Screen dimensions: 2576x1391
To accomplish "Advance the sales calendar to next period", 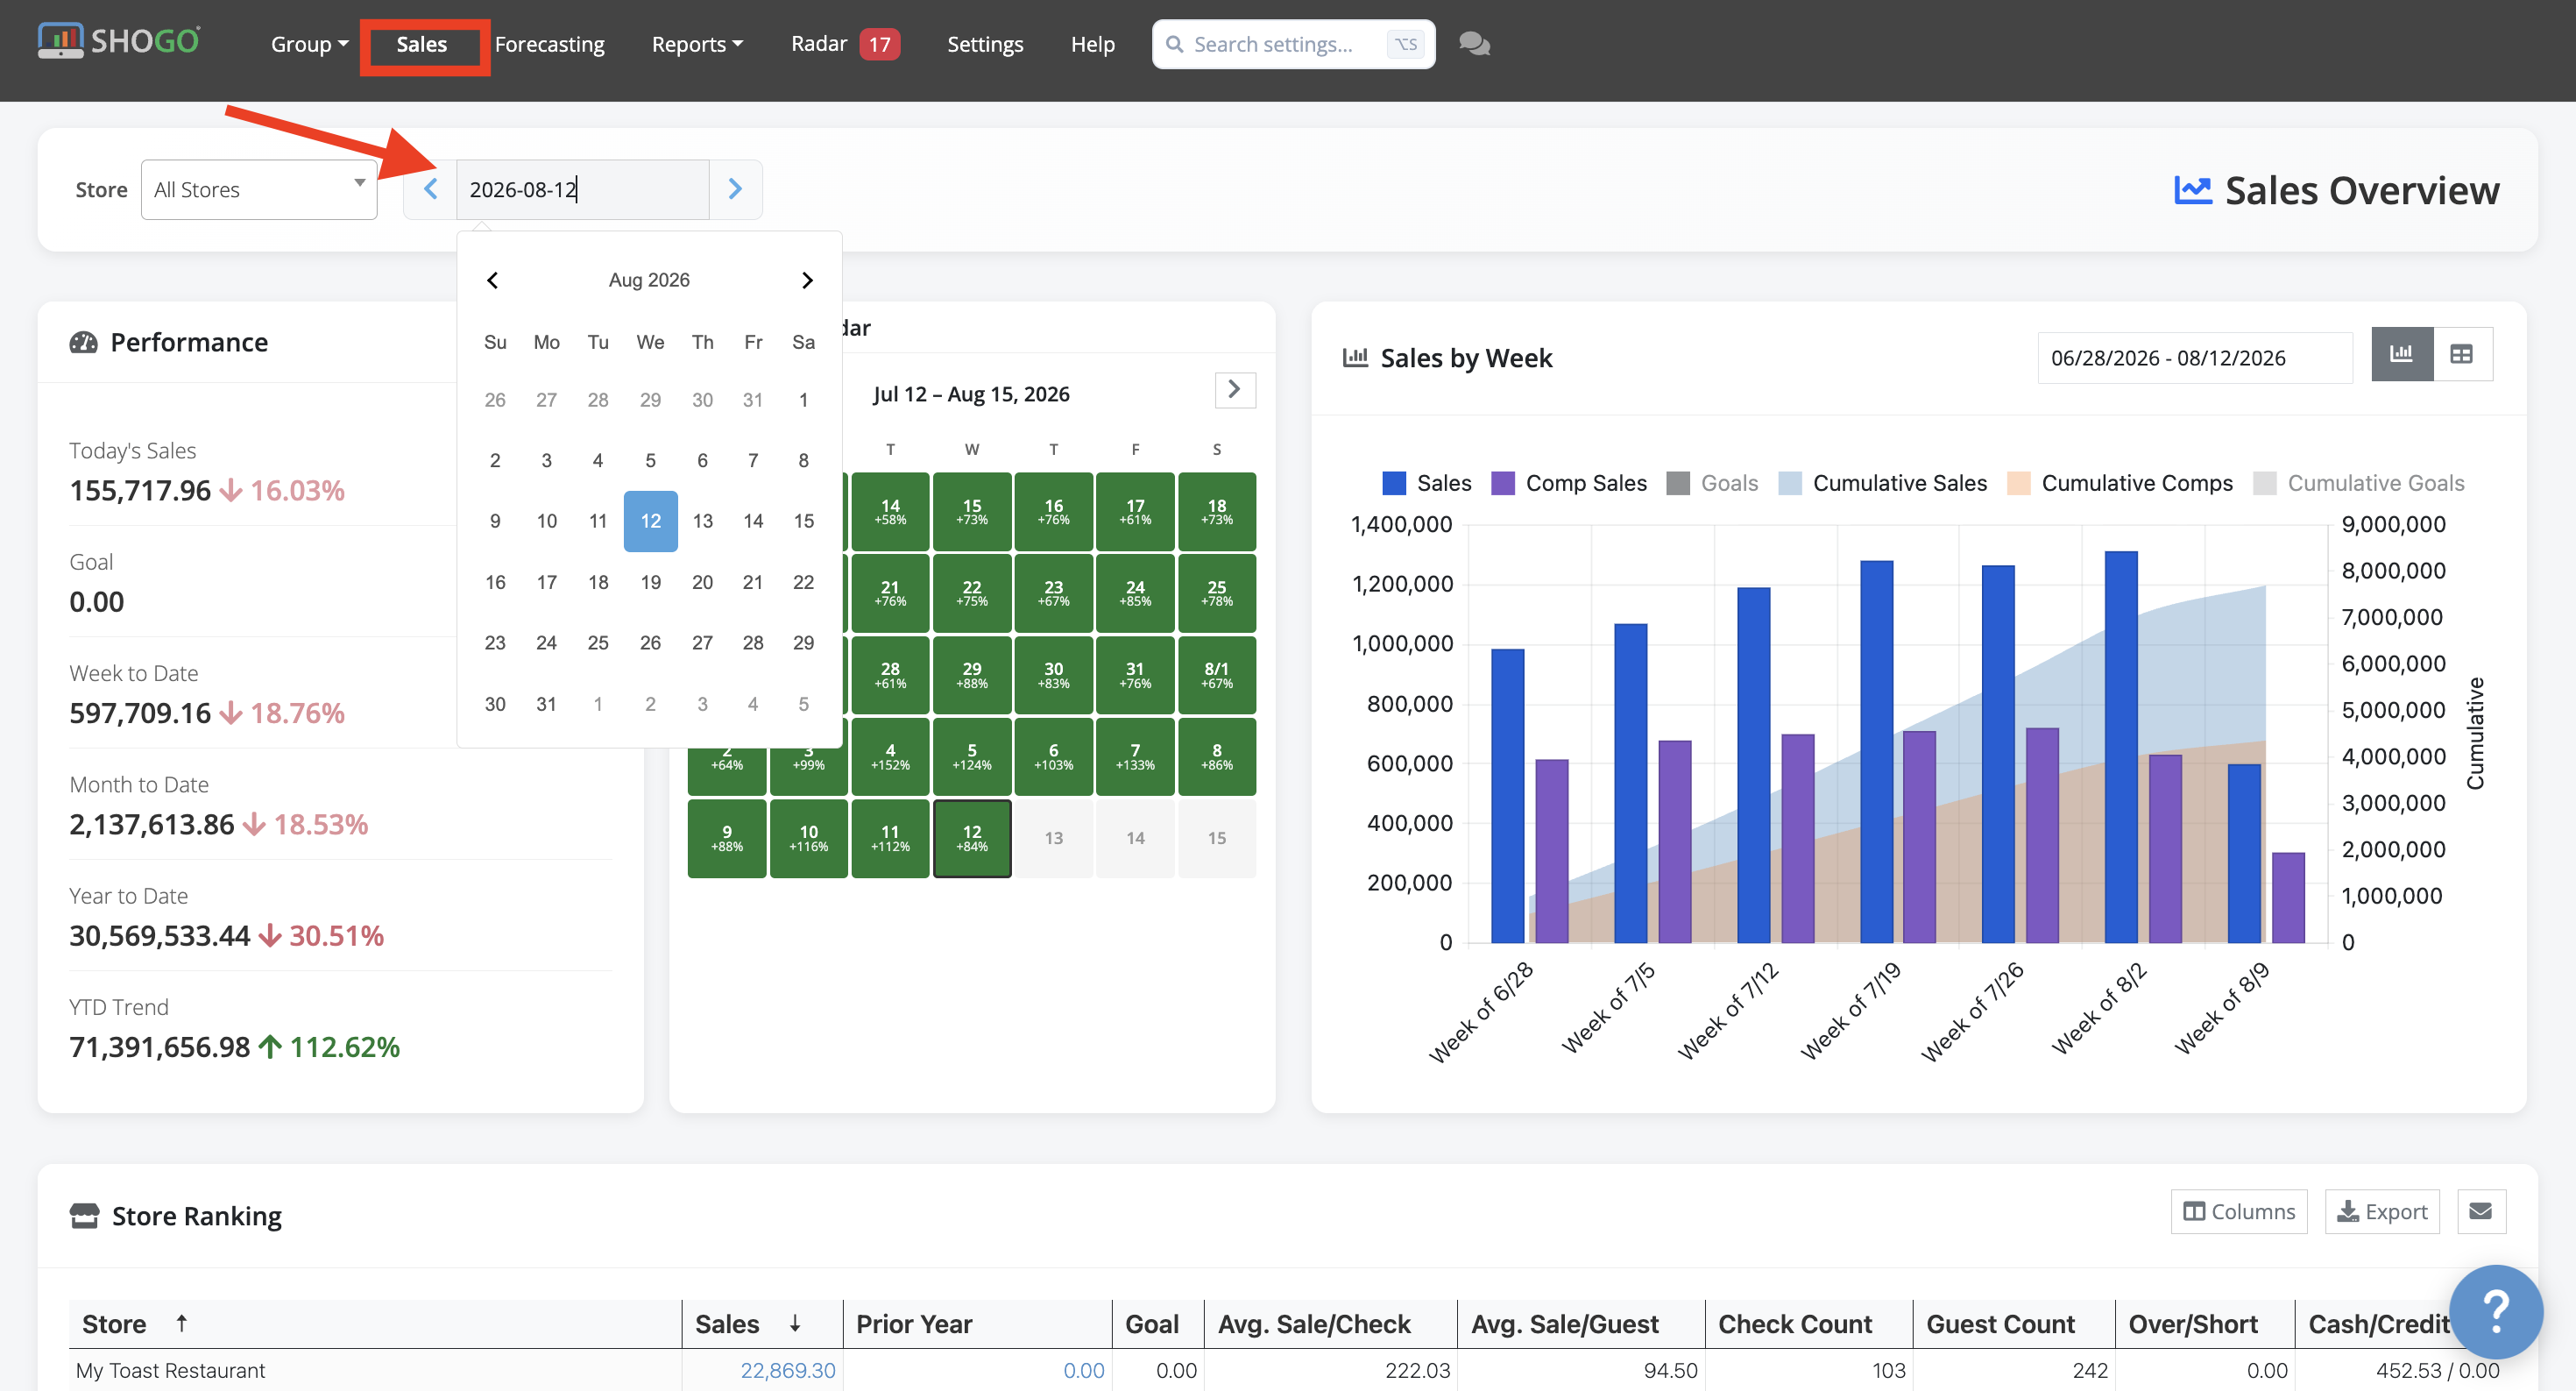I will (x=1234, y=390).
